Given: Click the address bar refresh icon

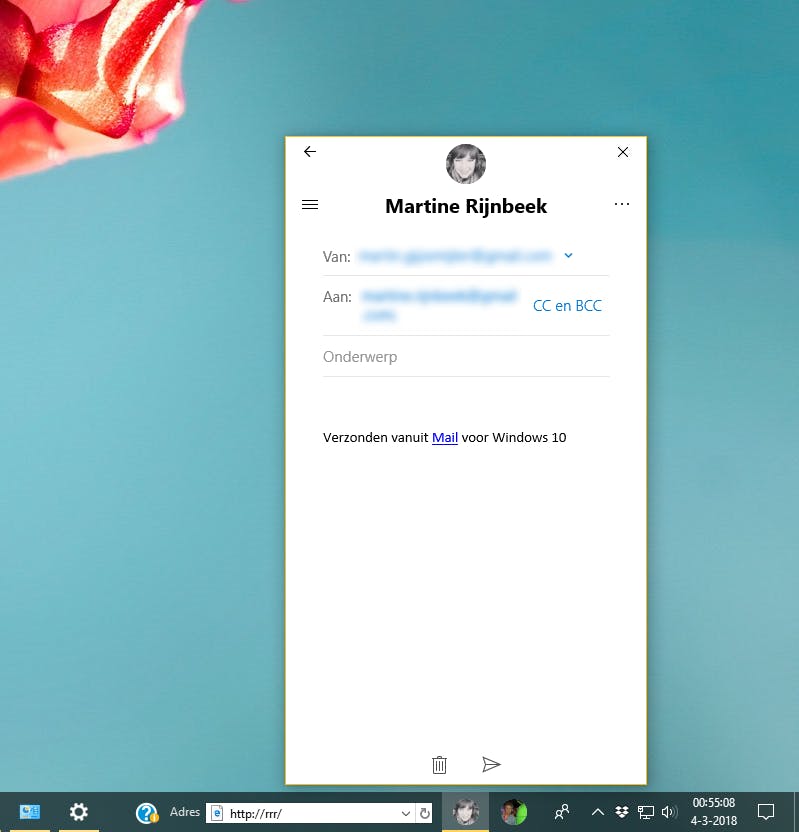Looking at the screenshot, I should pos(424,813).
